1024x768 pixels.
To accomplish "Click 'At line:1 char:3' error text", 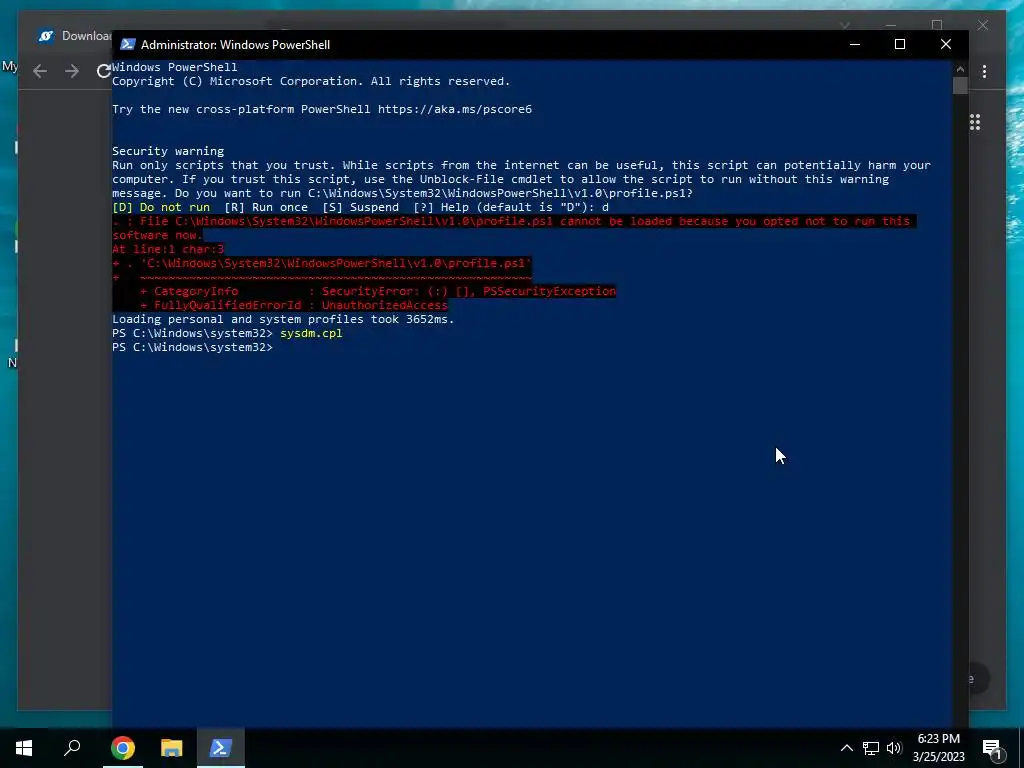I will pos(168,249).
